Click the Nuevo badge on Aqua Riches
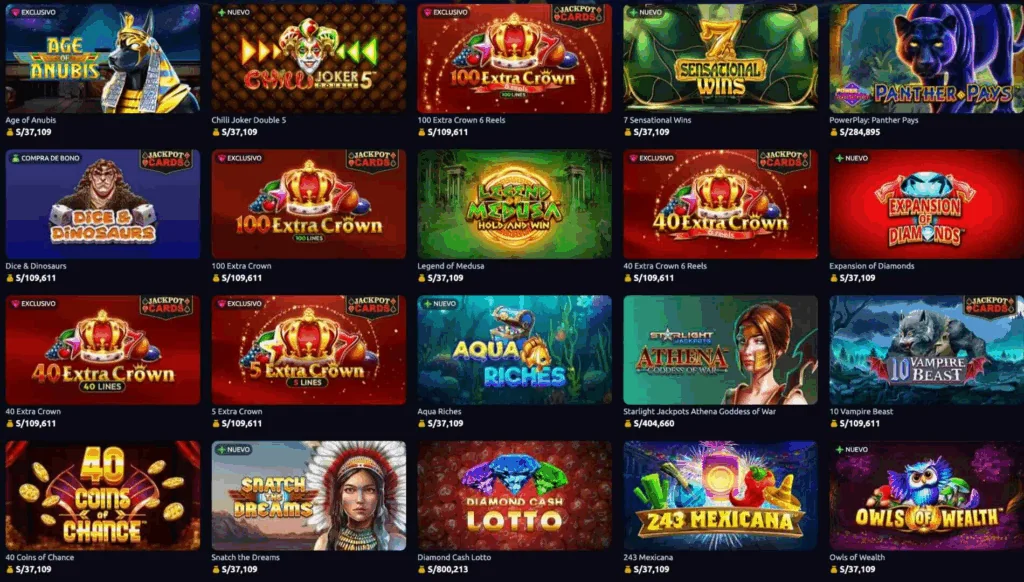 (440, 304)
